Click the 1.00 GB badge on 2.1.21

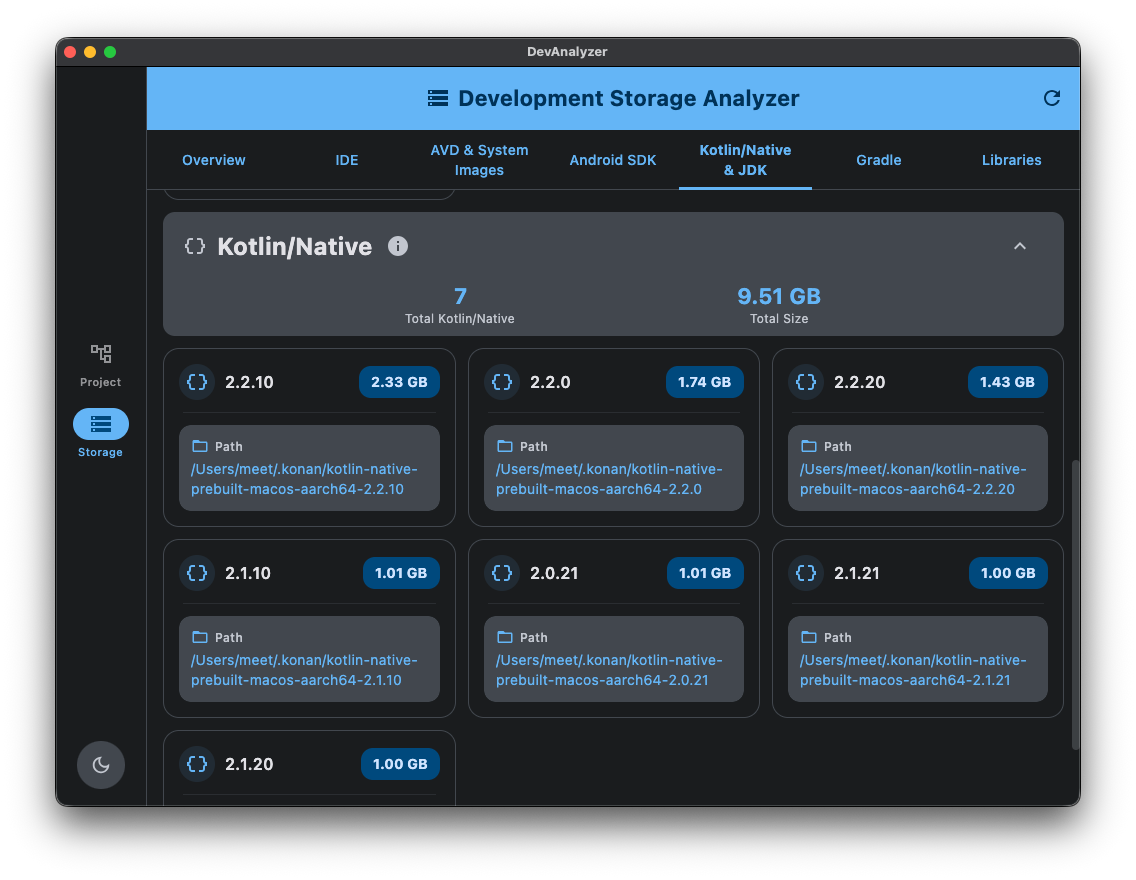click(1008, 573)
